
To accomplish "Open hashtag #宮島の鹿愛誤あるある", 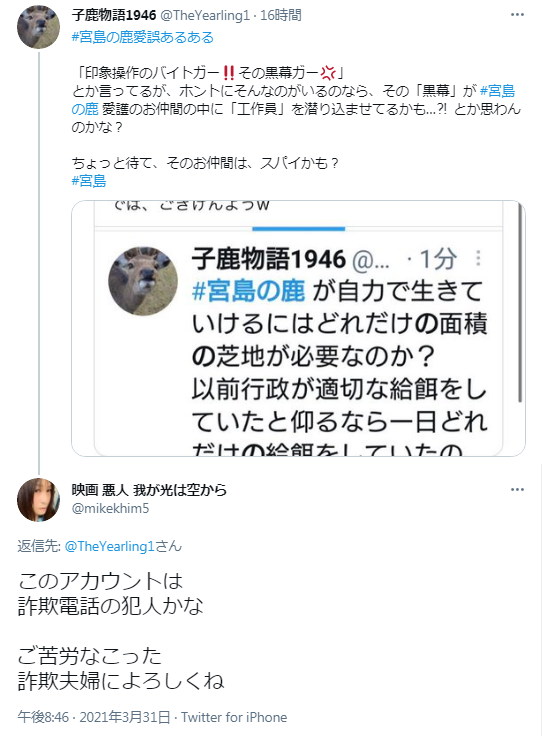I will pos(142,37).
